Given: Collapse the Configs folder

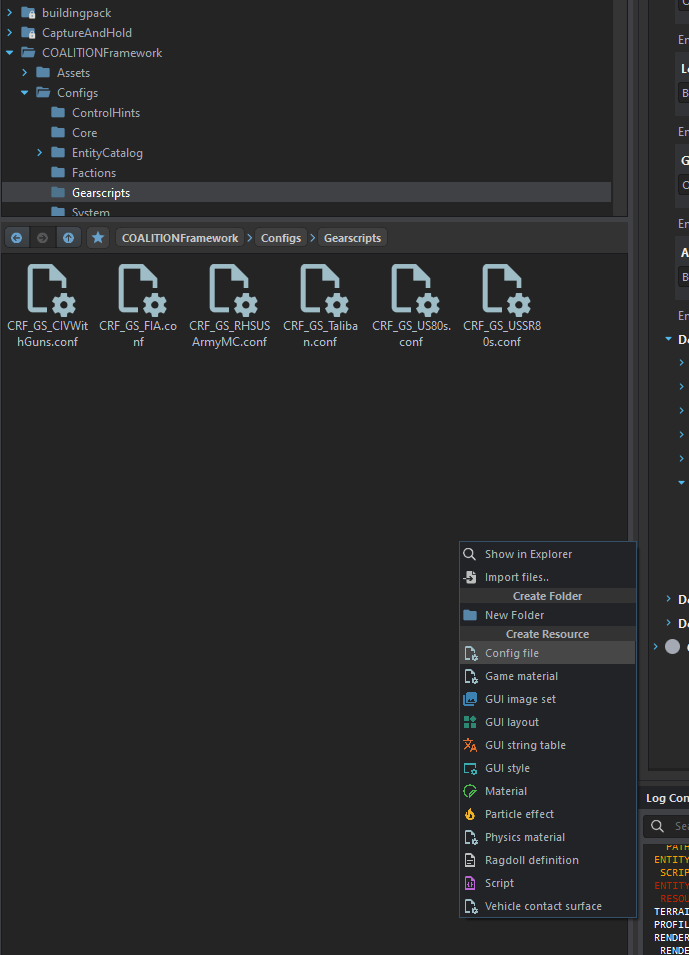Looking at the screenshot, I should 25,93.
